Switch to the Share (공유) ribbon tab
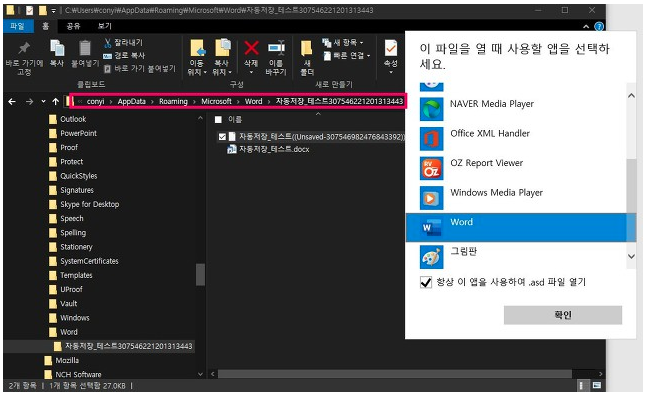Viewport: 651px width, 394px height. [73, 26]
